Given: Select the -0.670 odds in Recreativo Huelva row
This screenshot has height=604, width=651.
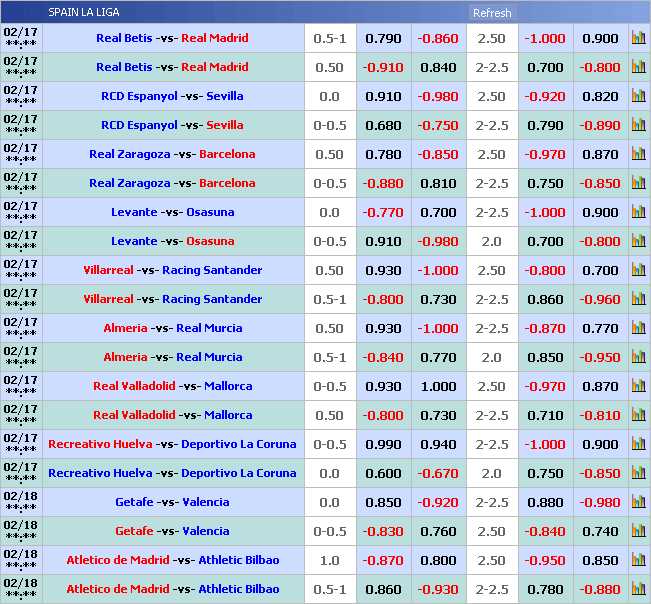Looking at the screenshot, I should [x=438, y=473].
